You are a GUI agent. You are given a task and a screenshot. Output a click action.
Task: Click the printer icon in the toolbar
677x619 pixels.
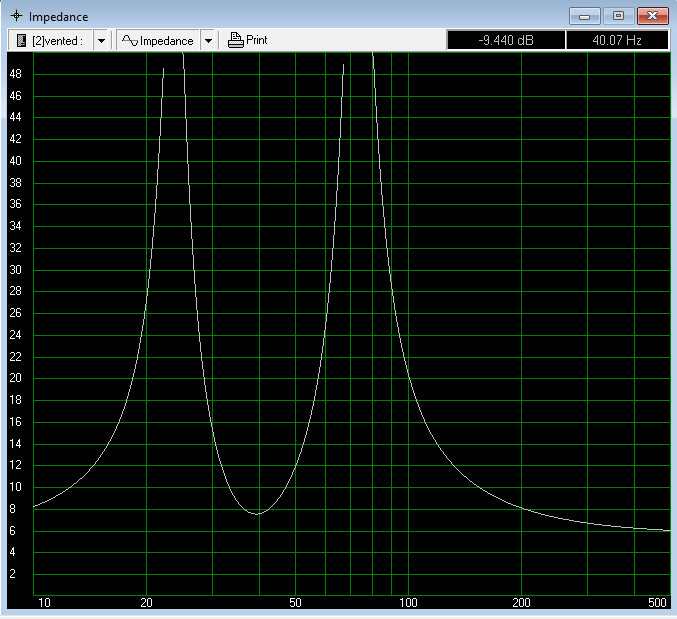[x=235, y=41]
